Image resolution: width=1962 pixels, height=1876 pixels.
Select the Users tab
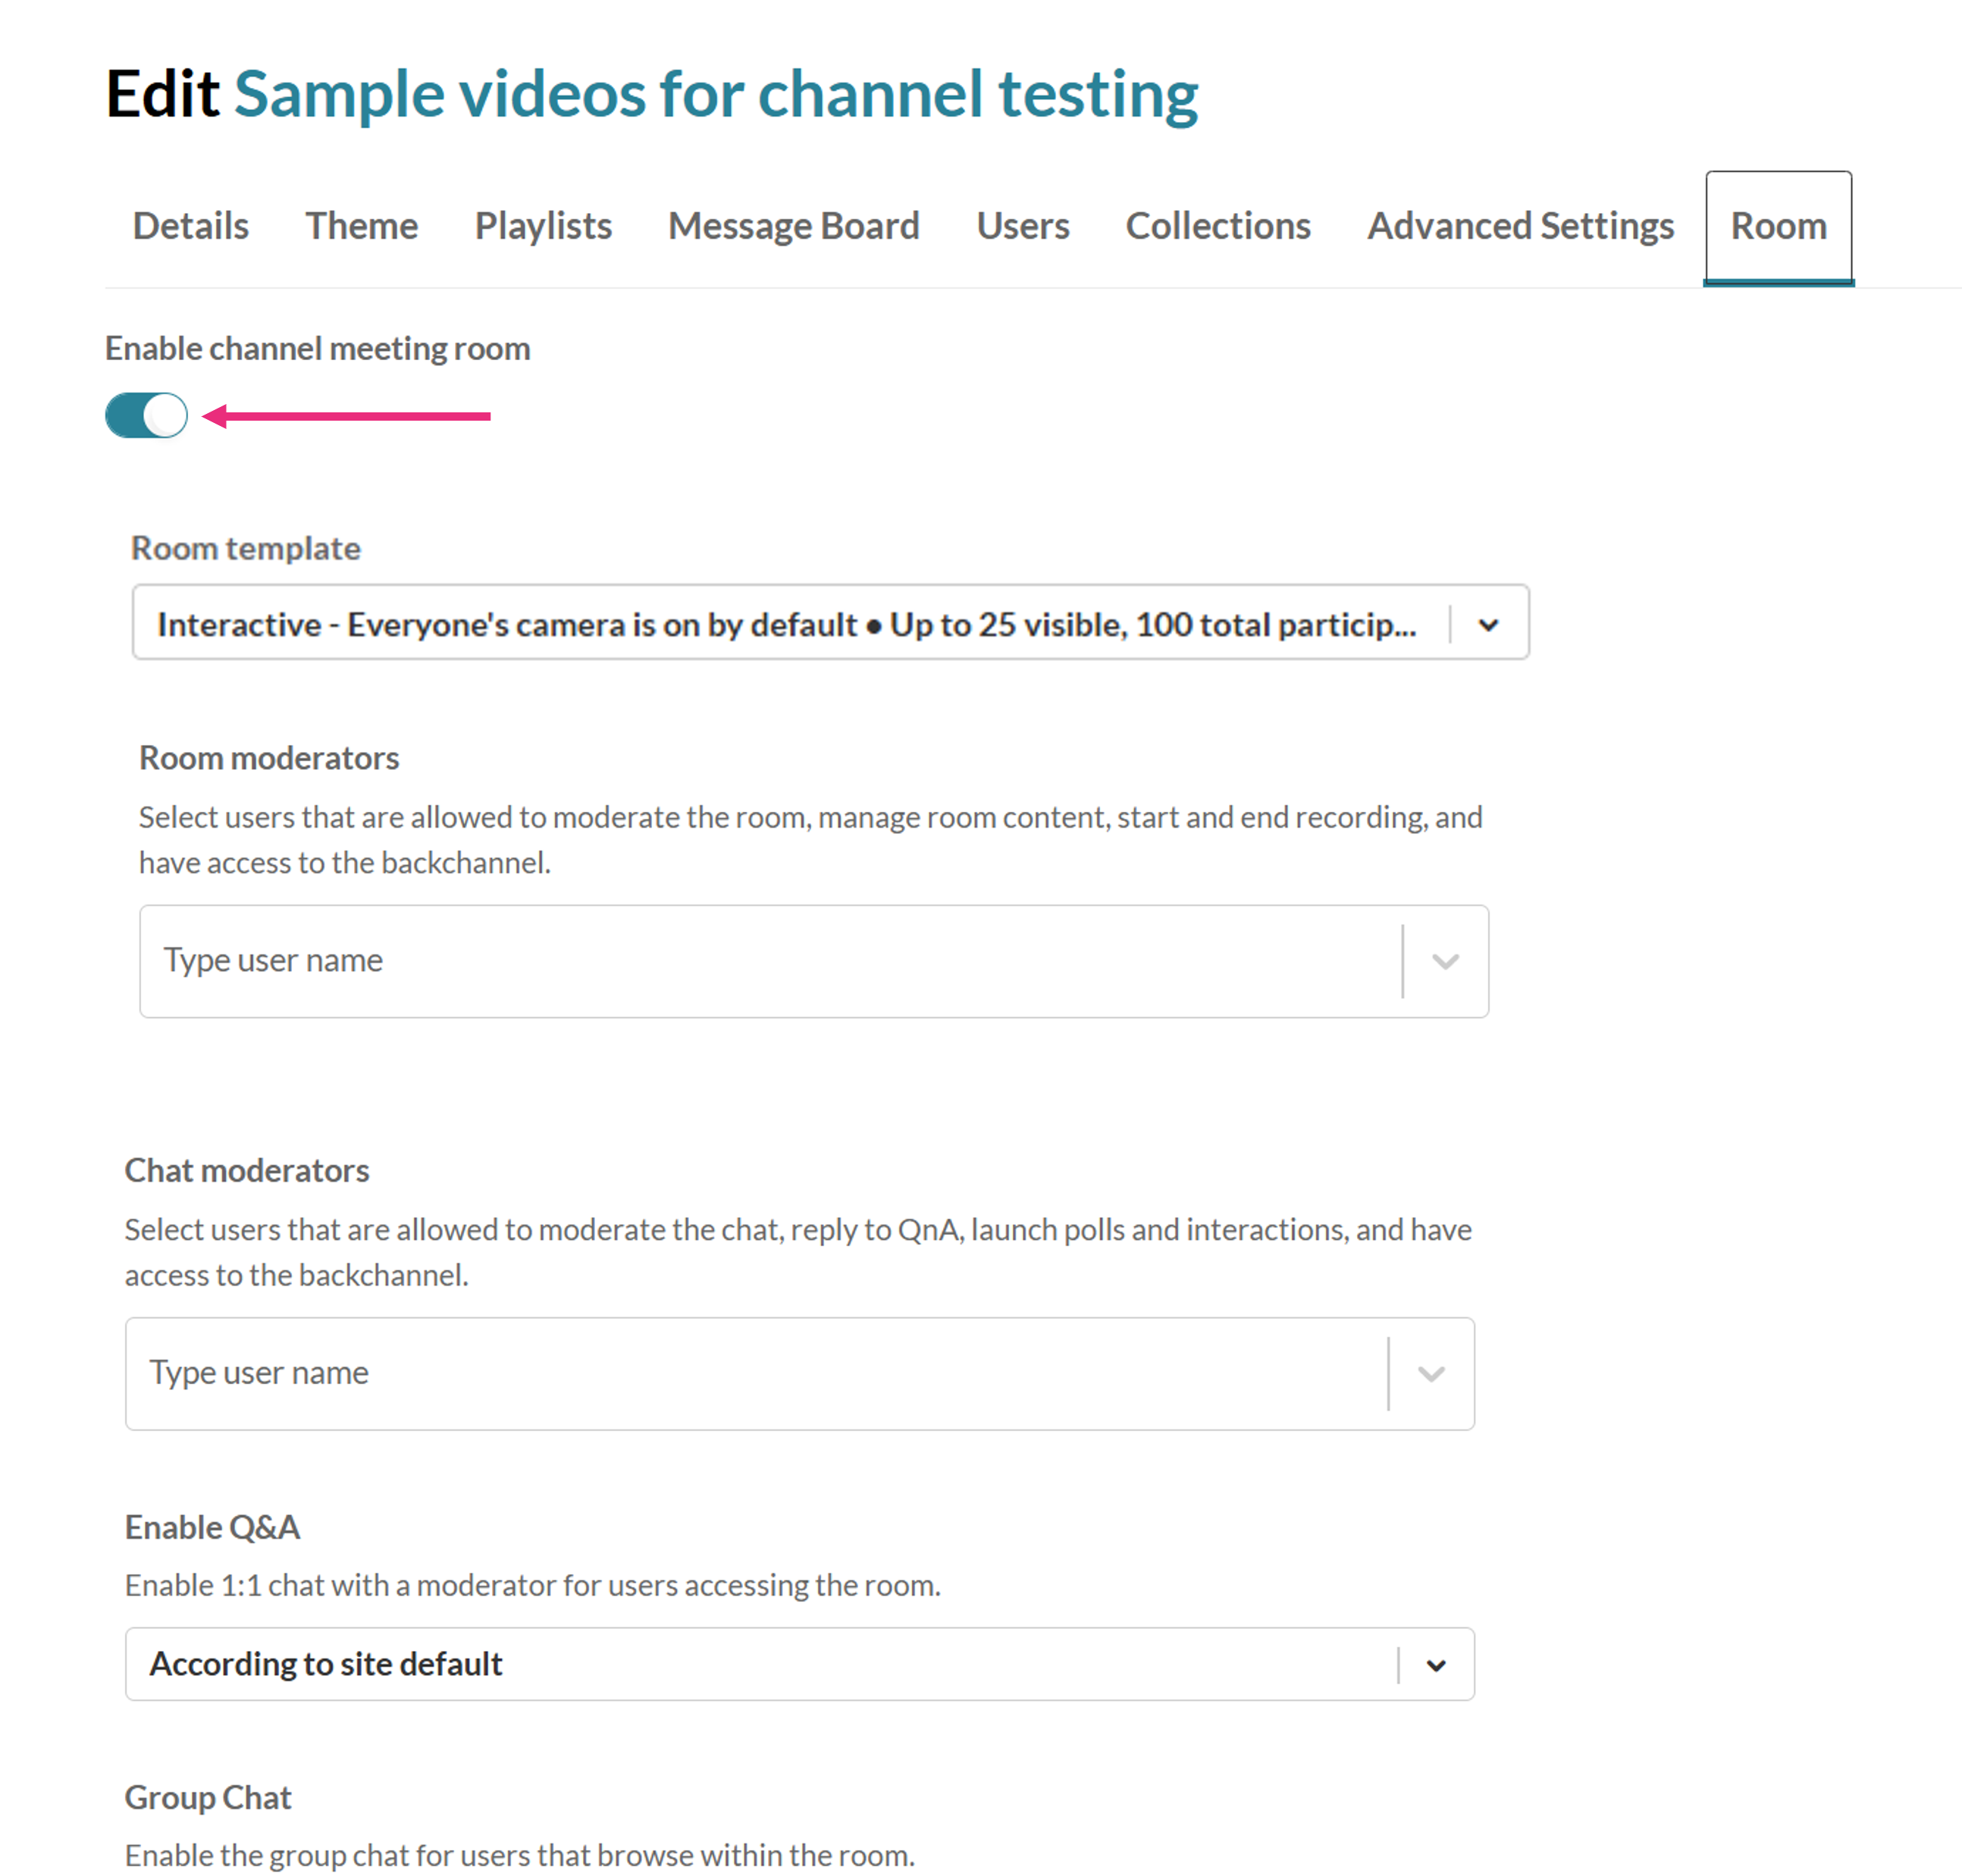1022,226
